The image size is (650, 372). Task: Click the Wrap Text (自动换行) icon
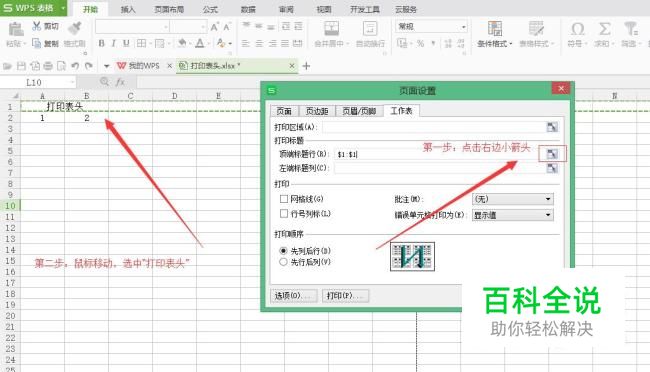370,28
